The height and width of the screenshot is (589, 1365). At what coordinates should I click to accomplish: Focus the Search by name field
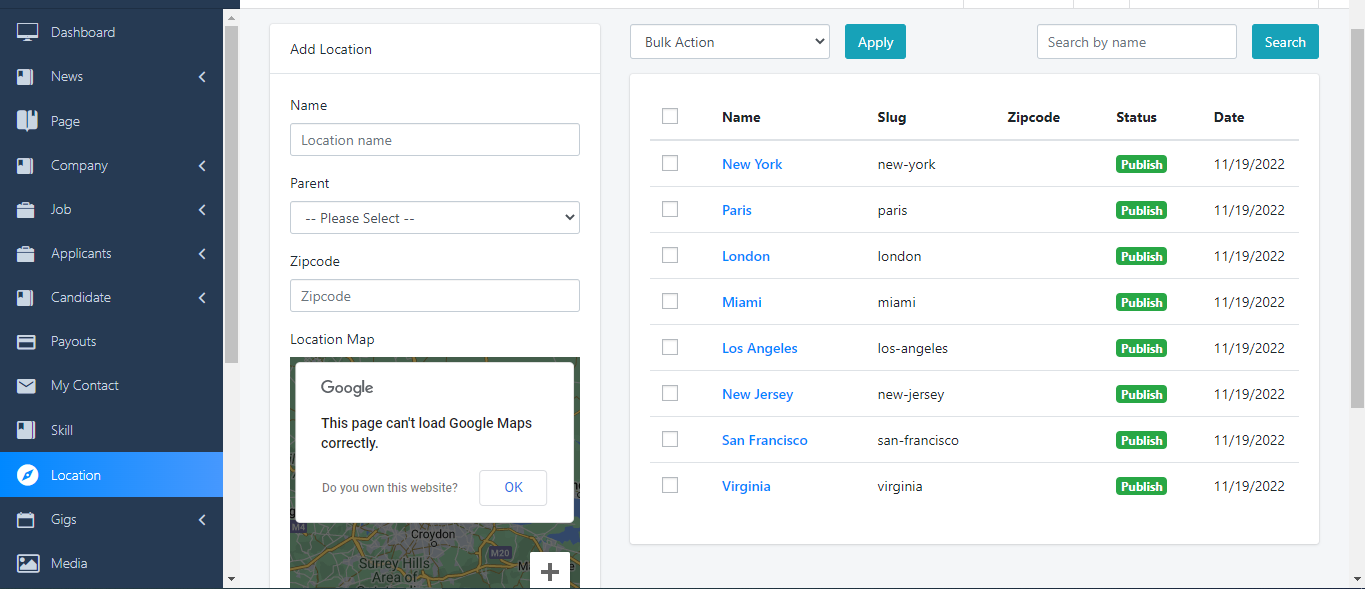pos(1136,42)
